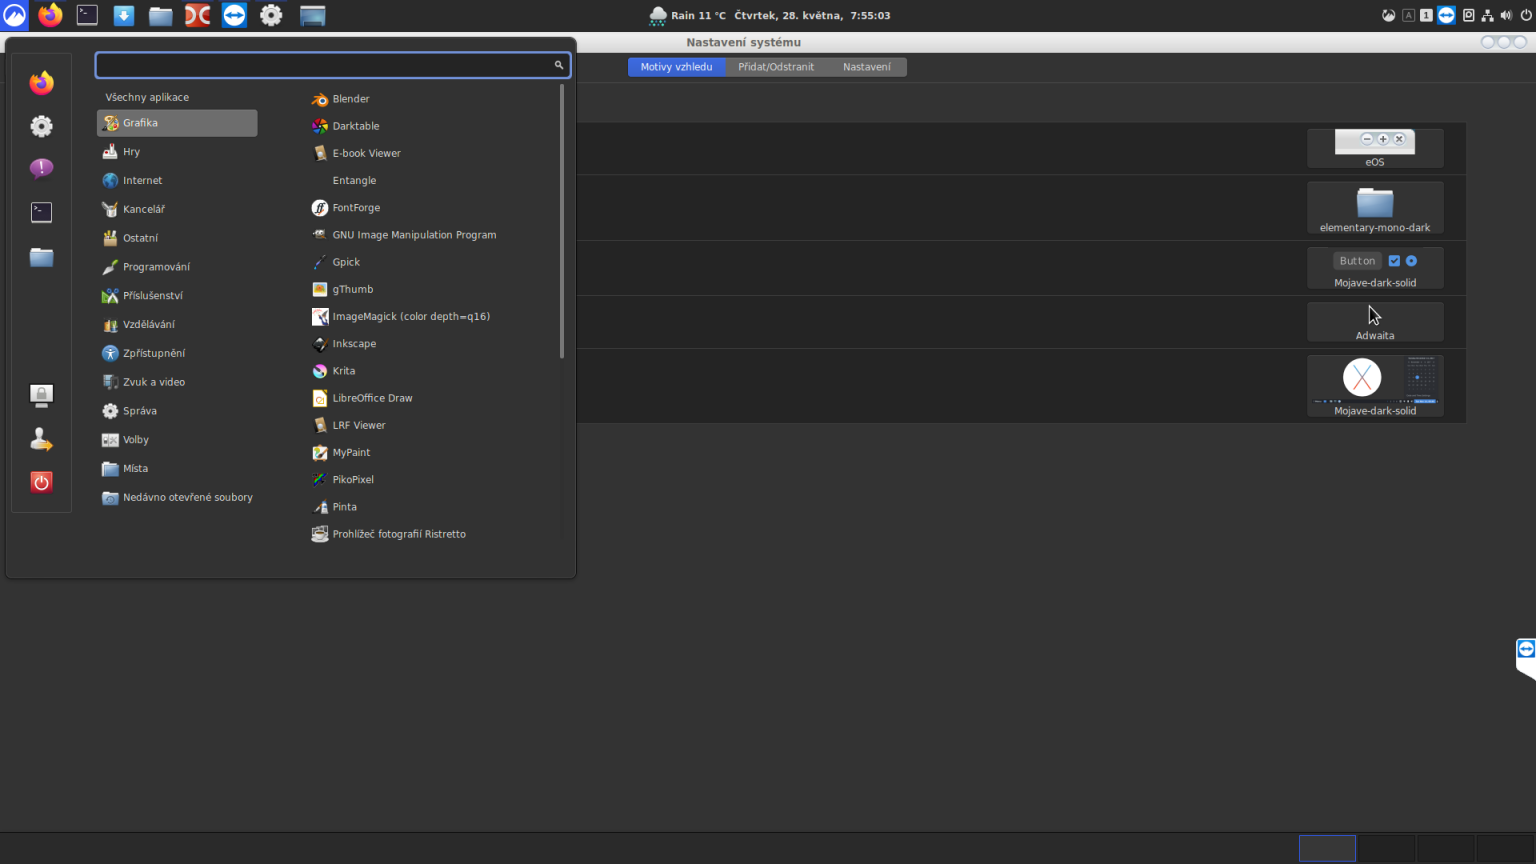Open TeamViewer from the top taskbar
Screen dimensions: 1536x864
coord(234,15)
